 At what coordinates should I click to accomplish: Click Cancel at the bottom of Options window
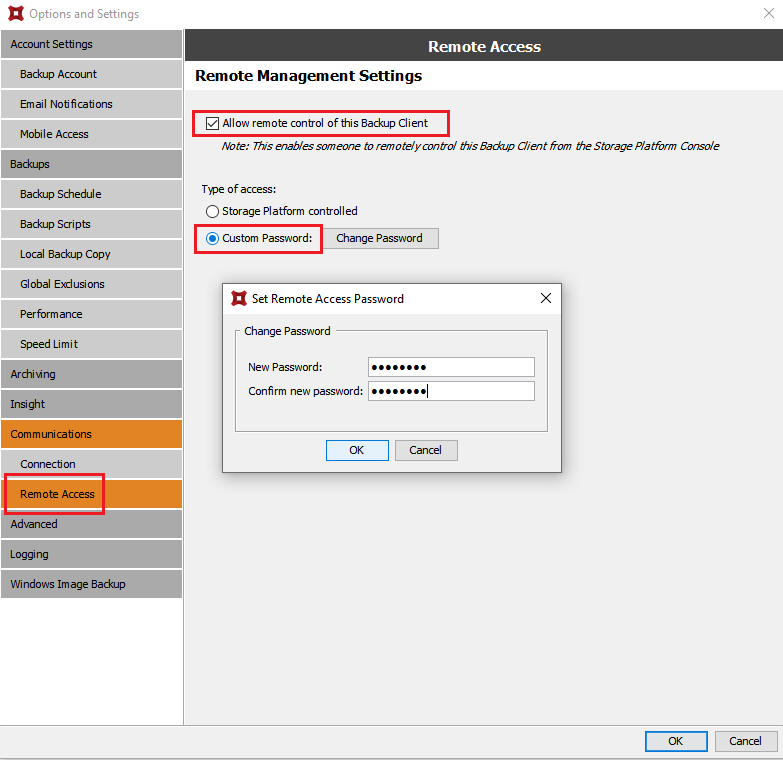[746, 741]
